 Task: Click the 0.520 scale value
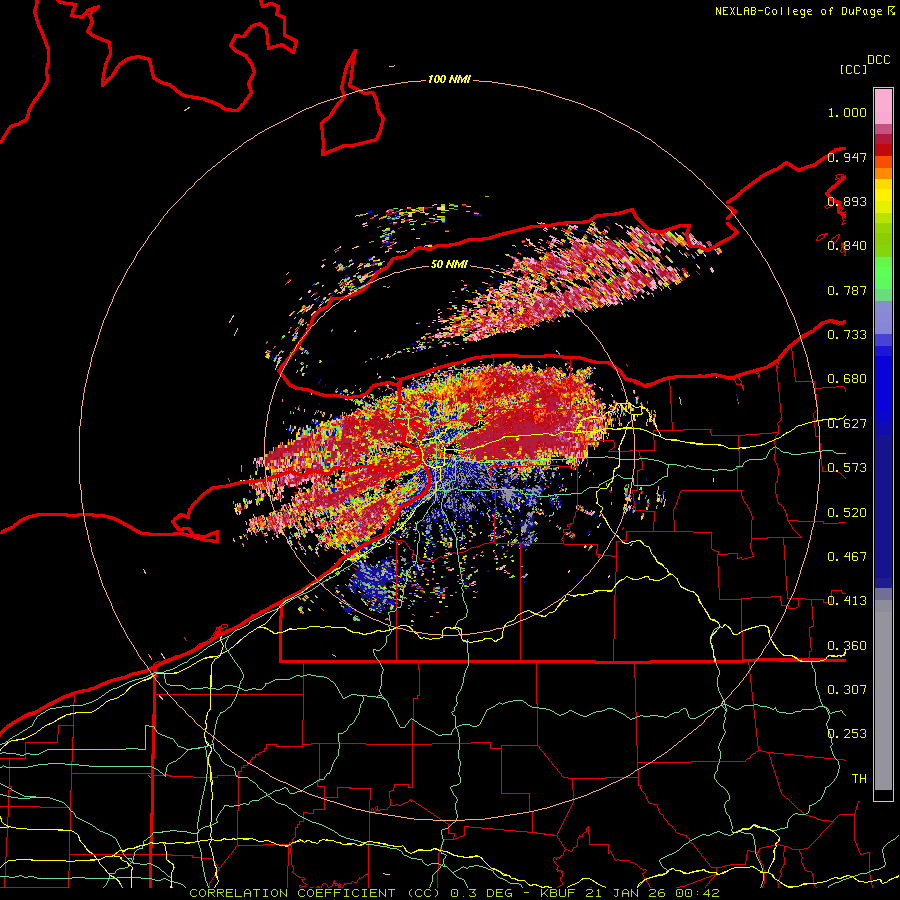point(847,513)
